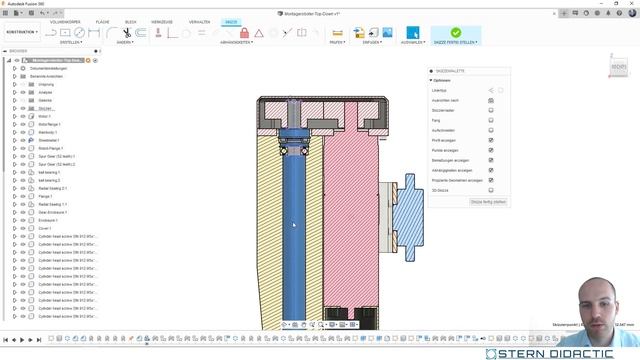Click the new design tab plus icon
640x360 pixels.
[x=564, y=13]
